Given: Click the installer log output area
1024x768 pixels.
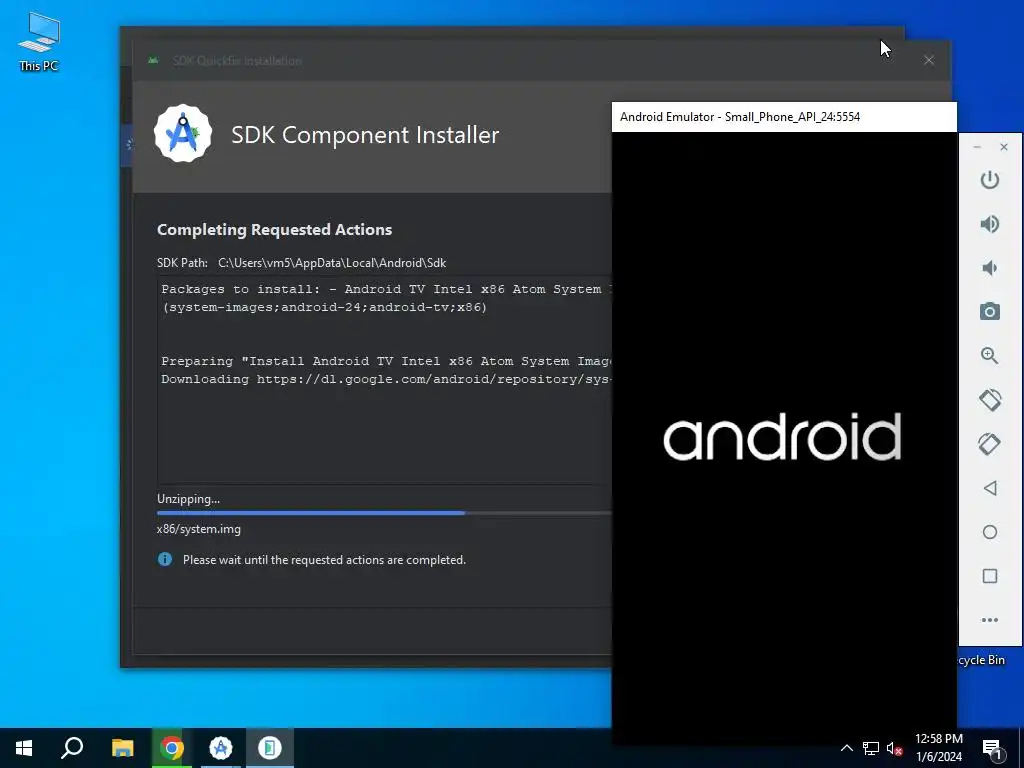Looking at the screenshot, I should (384, 380).
